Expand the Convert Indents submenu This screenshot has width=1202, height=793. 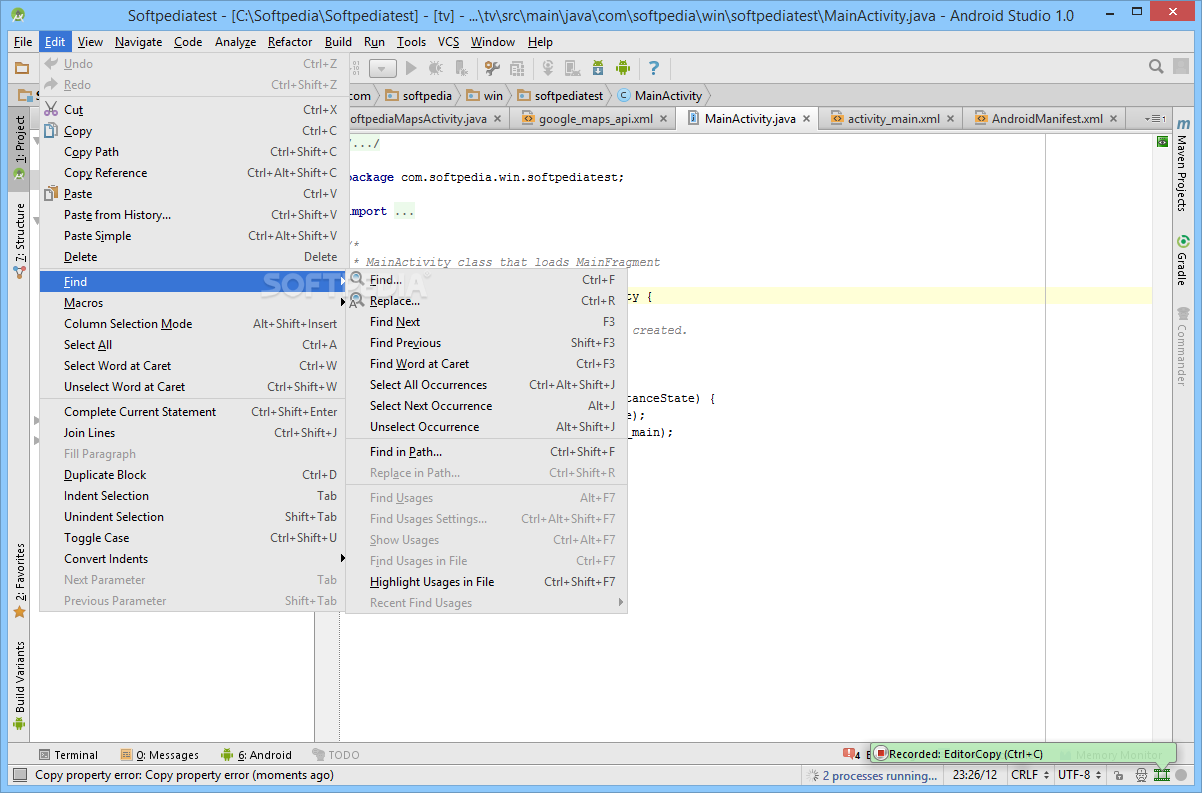pos(192,559)
